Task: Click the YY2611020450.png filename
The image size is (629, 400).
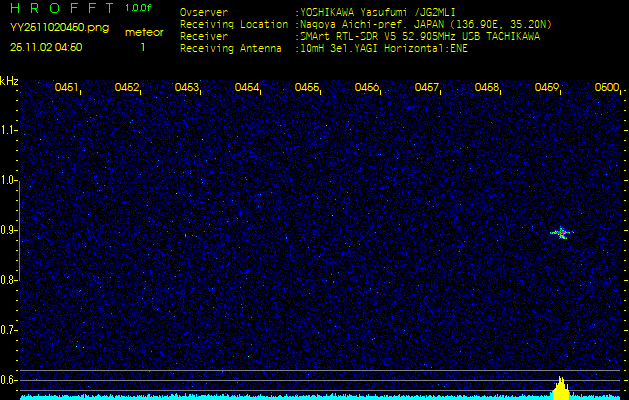Action: [48, 29]
